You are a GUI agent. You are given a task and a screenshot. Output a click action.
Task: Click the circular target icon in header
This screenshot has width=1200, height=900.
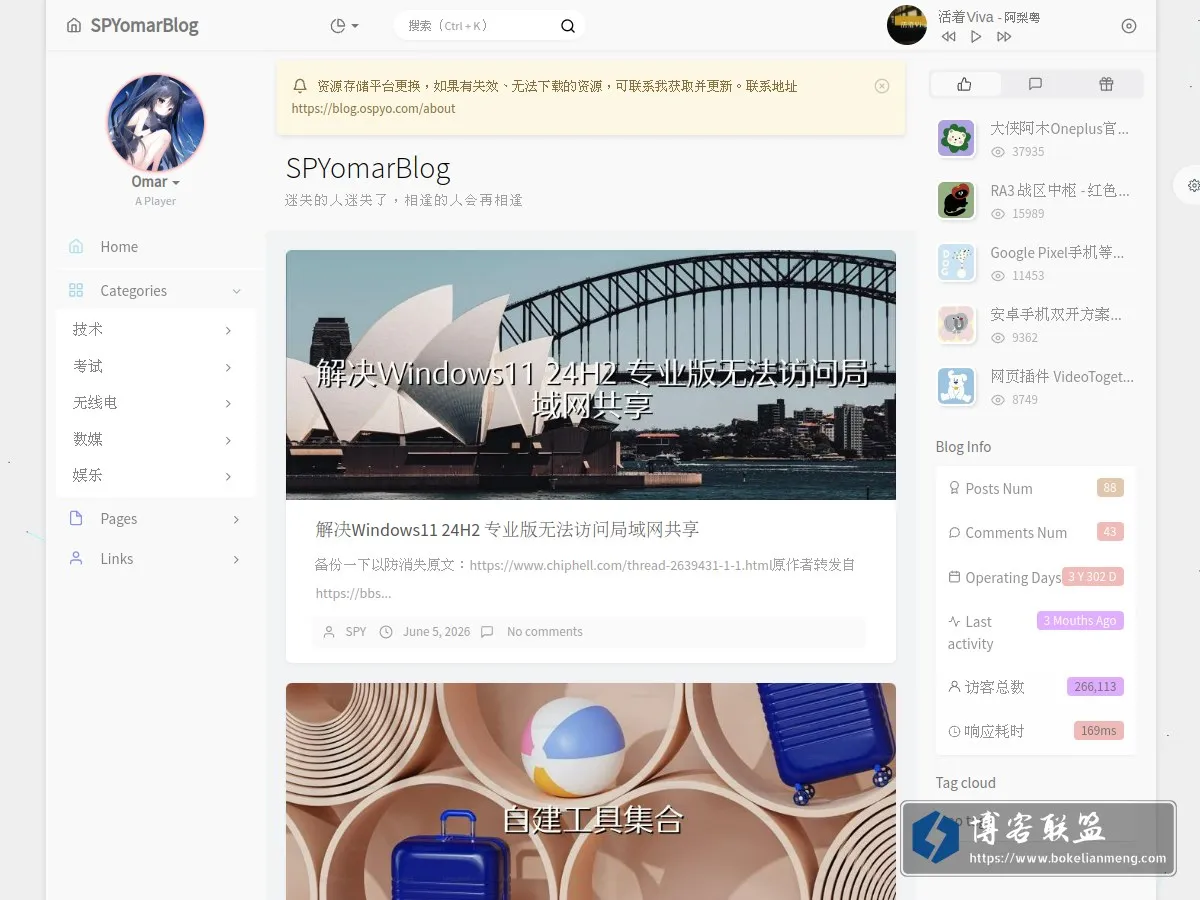1129,26
